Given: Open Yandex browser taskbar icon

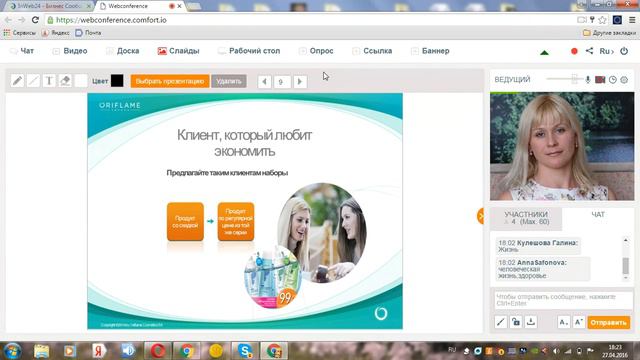Looking at the screenshot, I should click(98, 351).
